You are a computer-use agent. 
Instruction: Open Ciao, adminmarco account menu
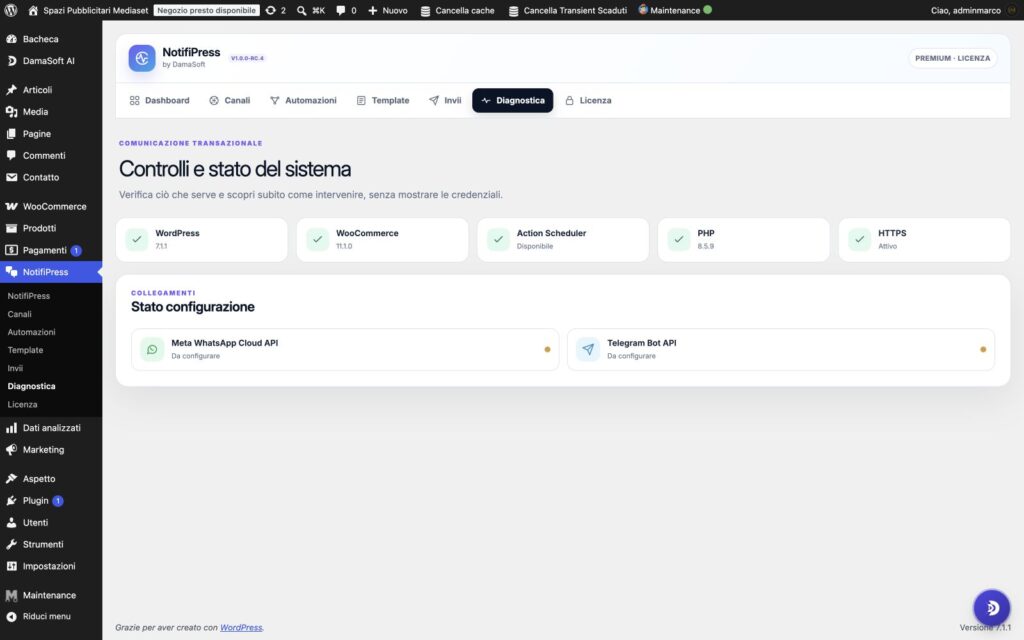pos(973,10)
